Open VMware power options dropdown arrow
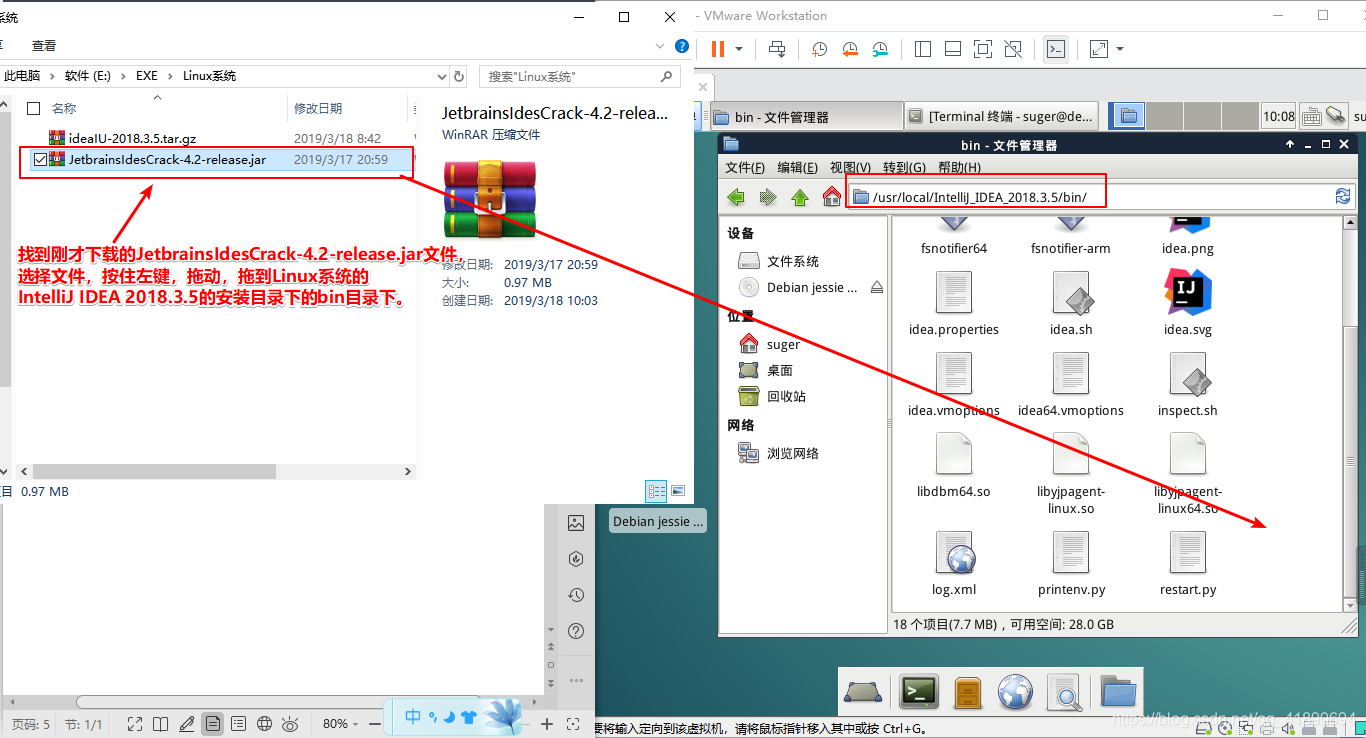 (x=739, y=49)
